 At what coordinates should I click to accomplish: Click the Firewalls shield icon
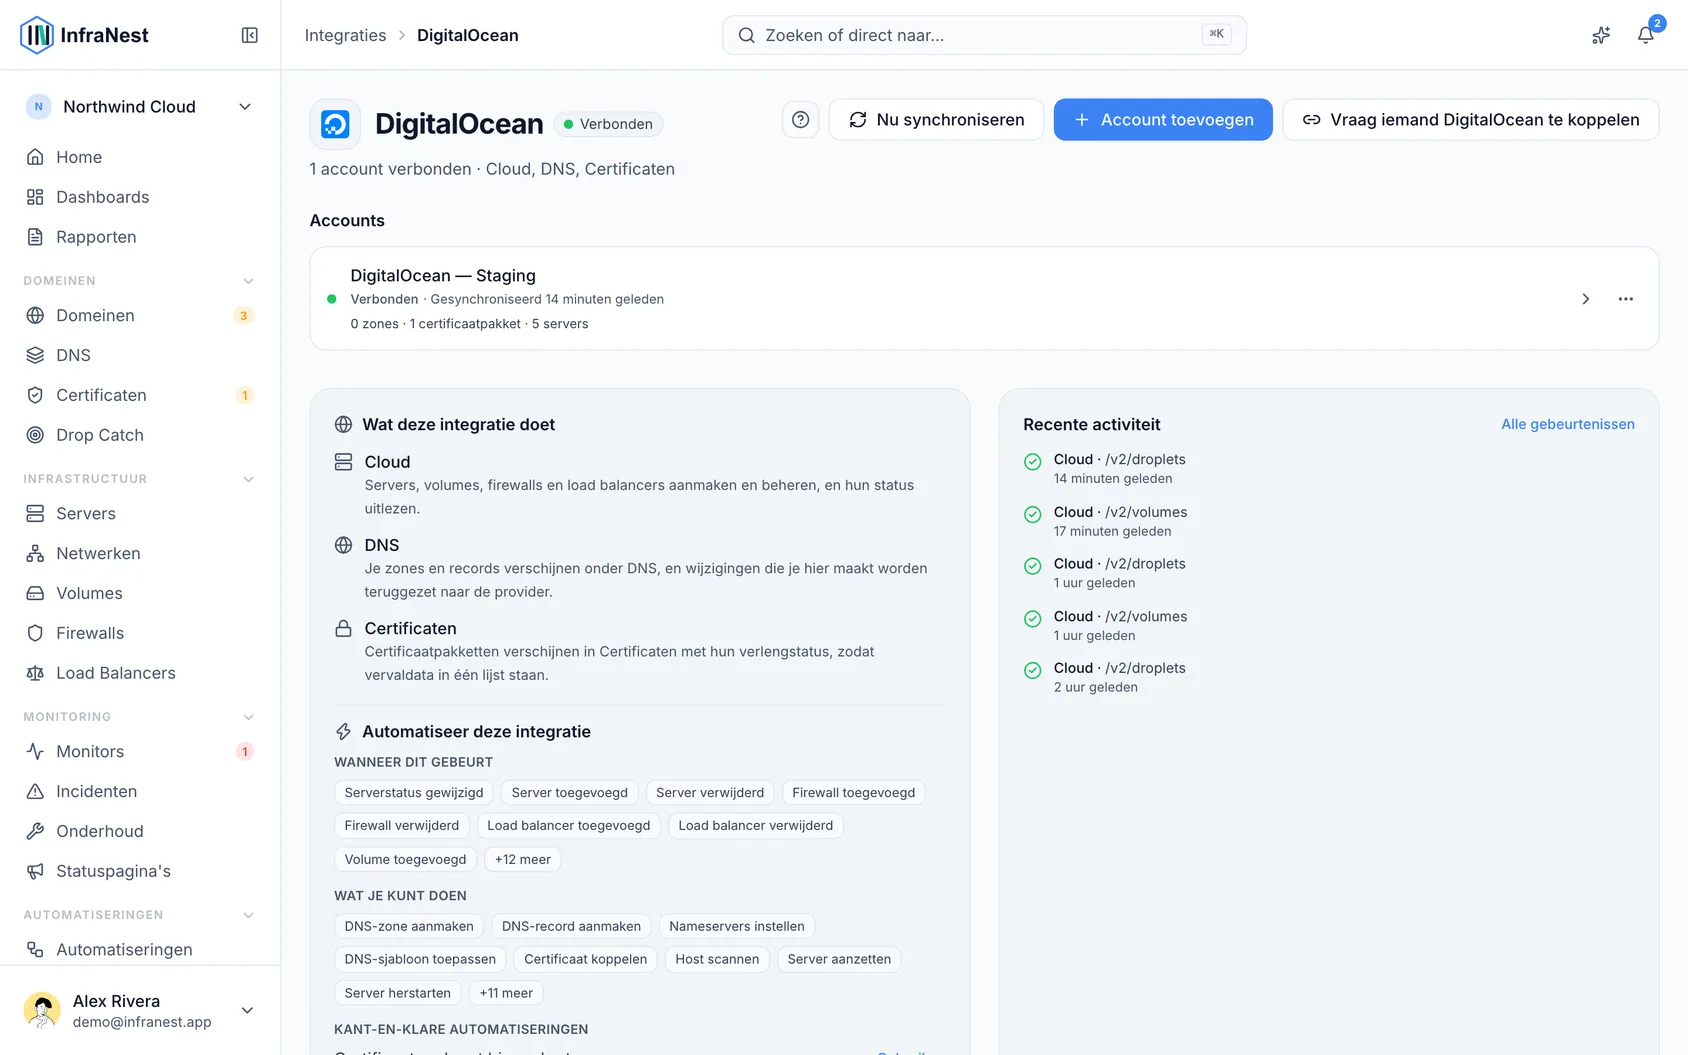(x=35, y=633)
